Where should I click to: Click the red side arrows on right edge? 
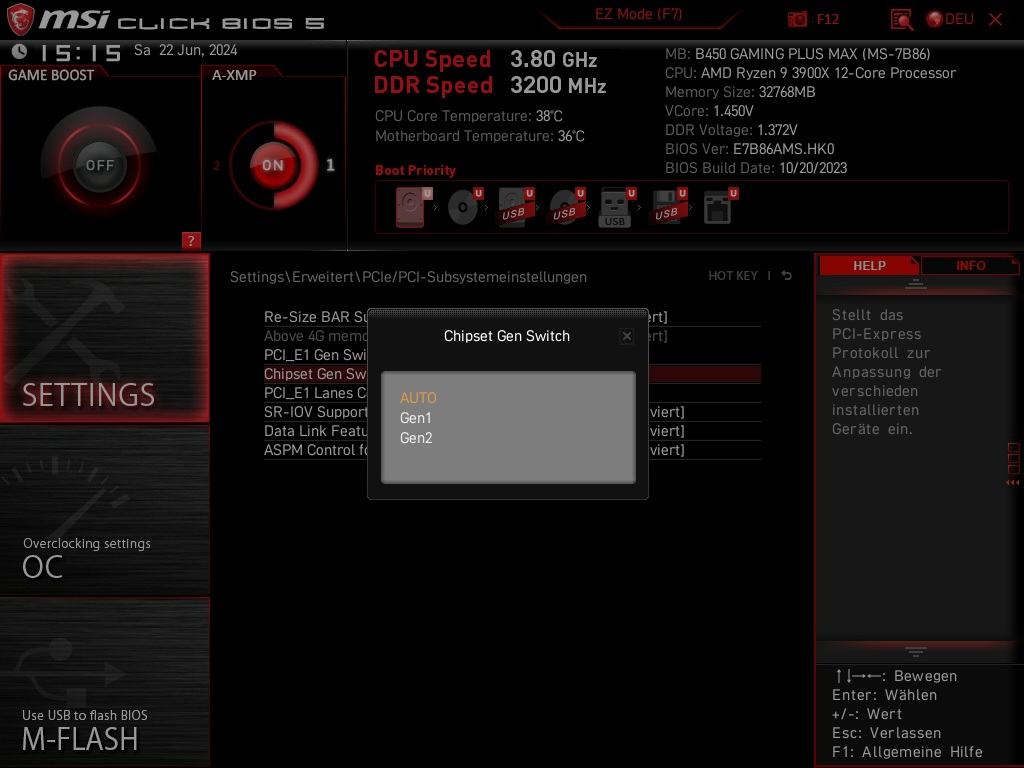tap(1013, 483)
